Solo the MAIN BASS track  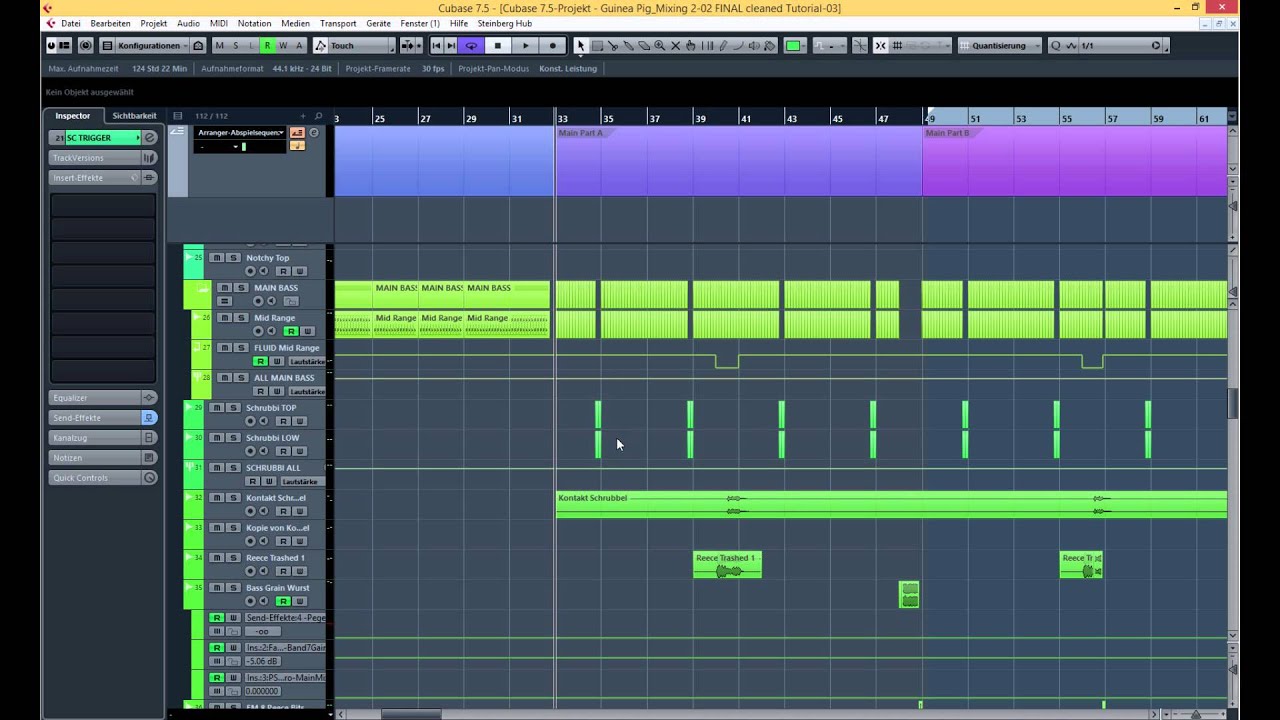pyautogui.click(x=240, y=288)
